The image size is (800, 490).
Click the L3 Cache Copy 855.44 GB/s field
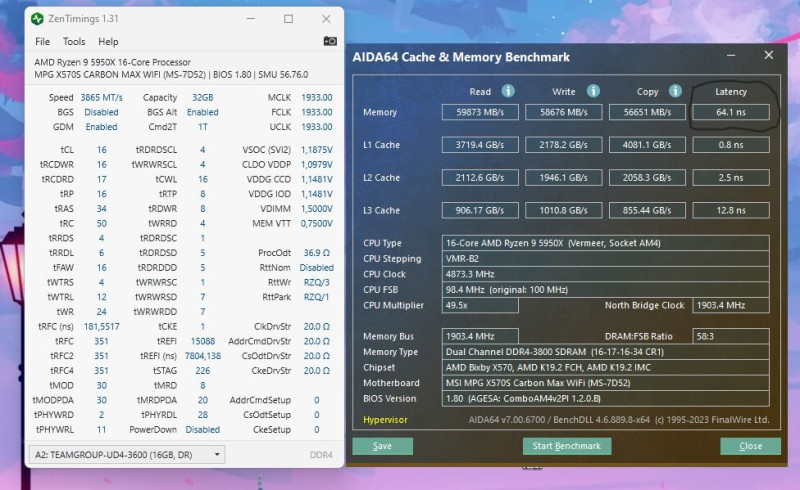[x=647, y=210]
